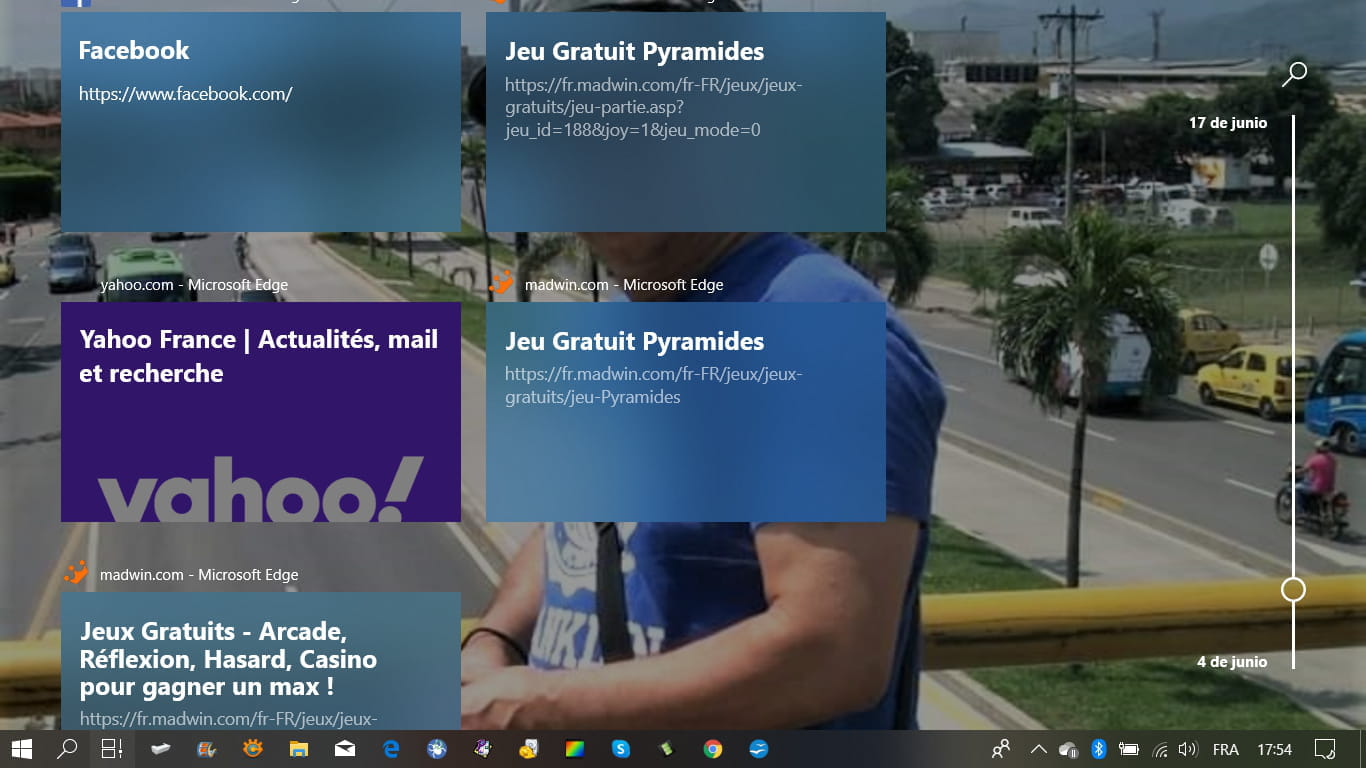Open the Yahoo France activity card

[x=261, y=412]
